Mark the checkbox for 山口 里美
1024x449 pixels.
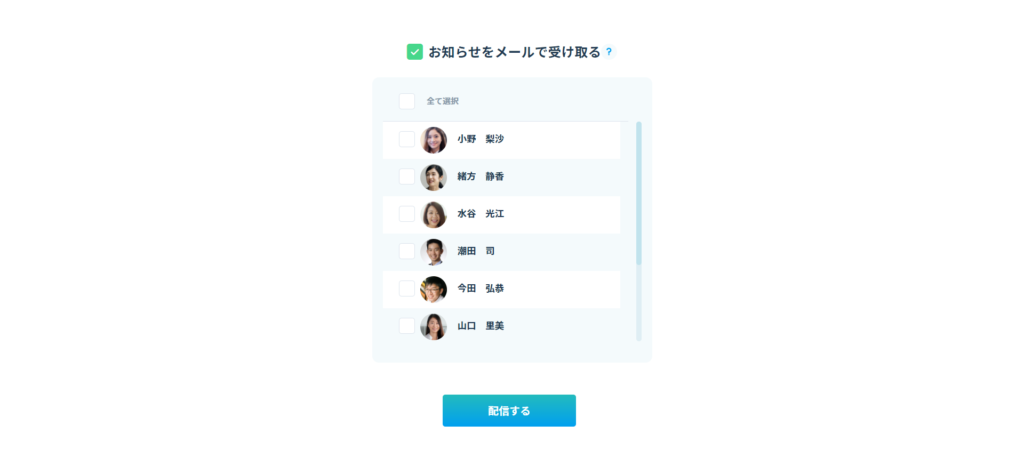(407, 326)
